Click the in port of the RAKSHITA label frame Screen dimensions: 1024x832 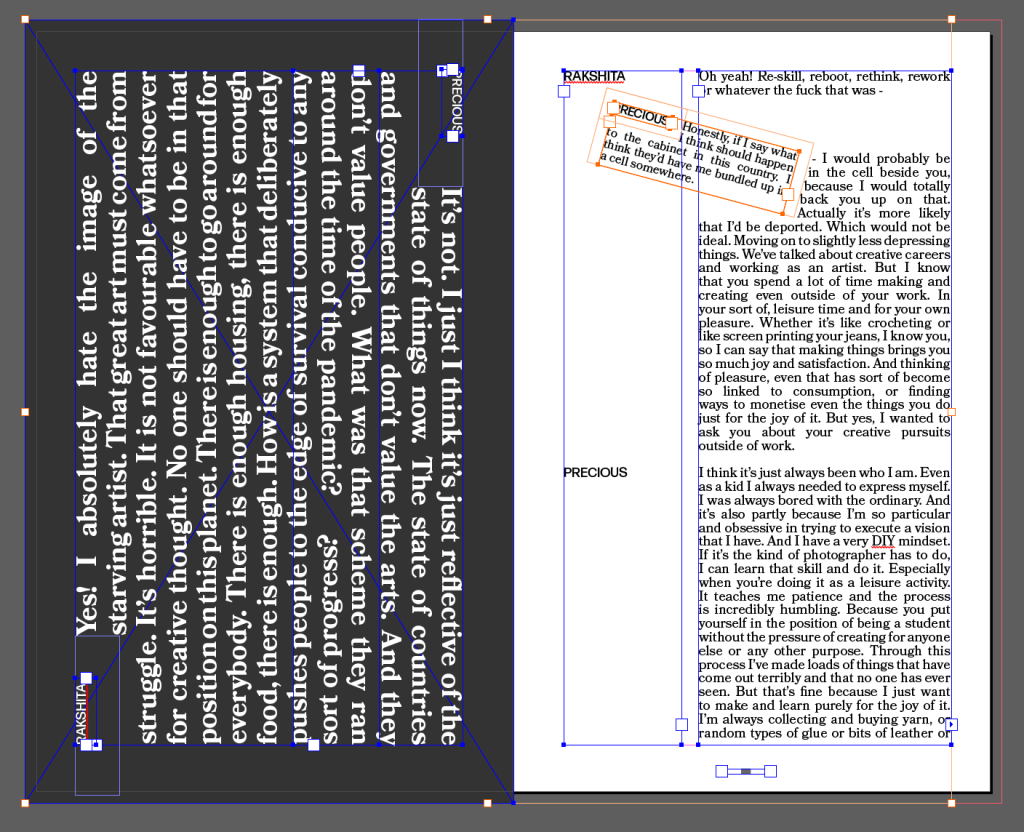point(564,91)
